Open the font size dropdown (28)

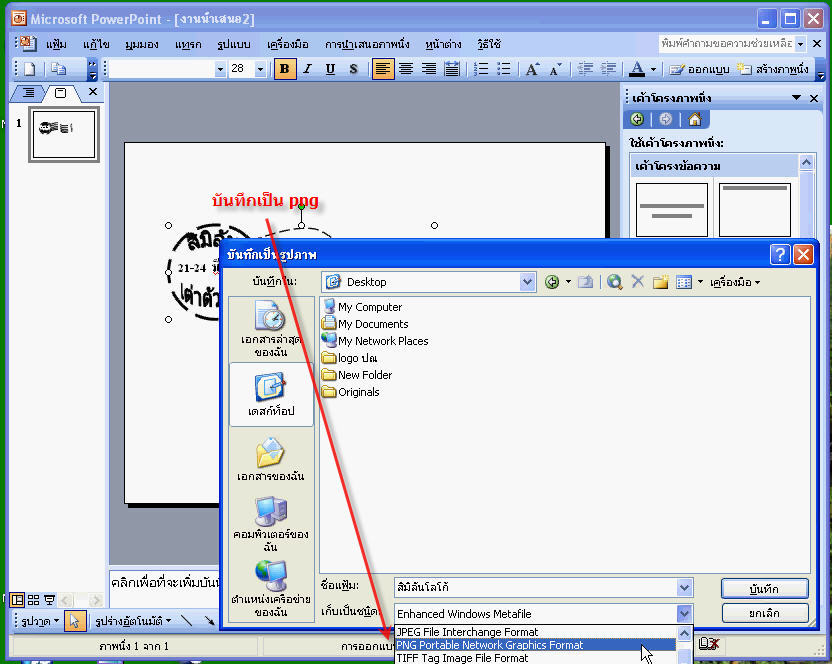(x=260, y=69)
